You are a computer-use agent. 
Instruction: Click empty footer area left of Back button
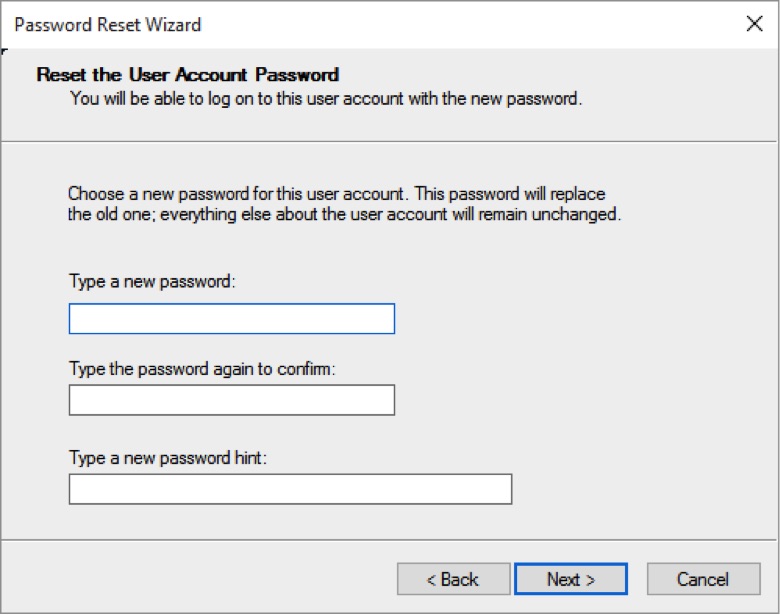tap(199, 577)
